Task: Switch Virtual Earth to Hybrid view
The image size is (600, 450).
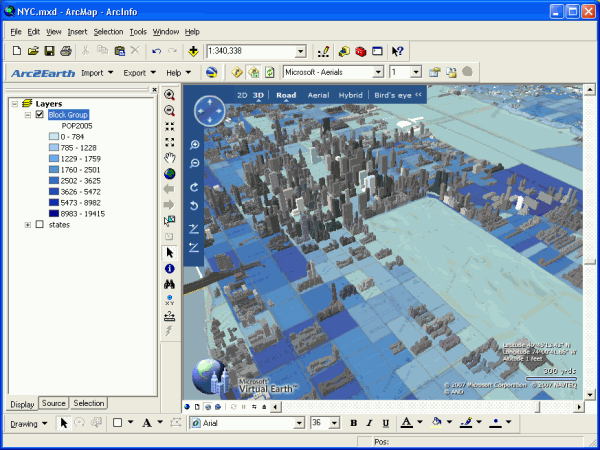Action: coord(350,95)
